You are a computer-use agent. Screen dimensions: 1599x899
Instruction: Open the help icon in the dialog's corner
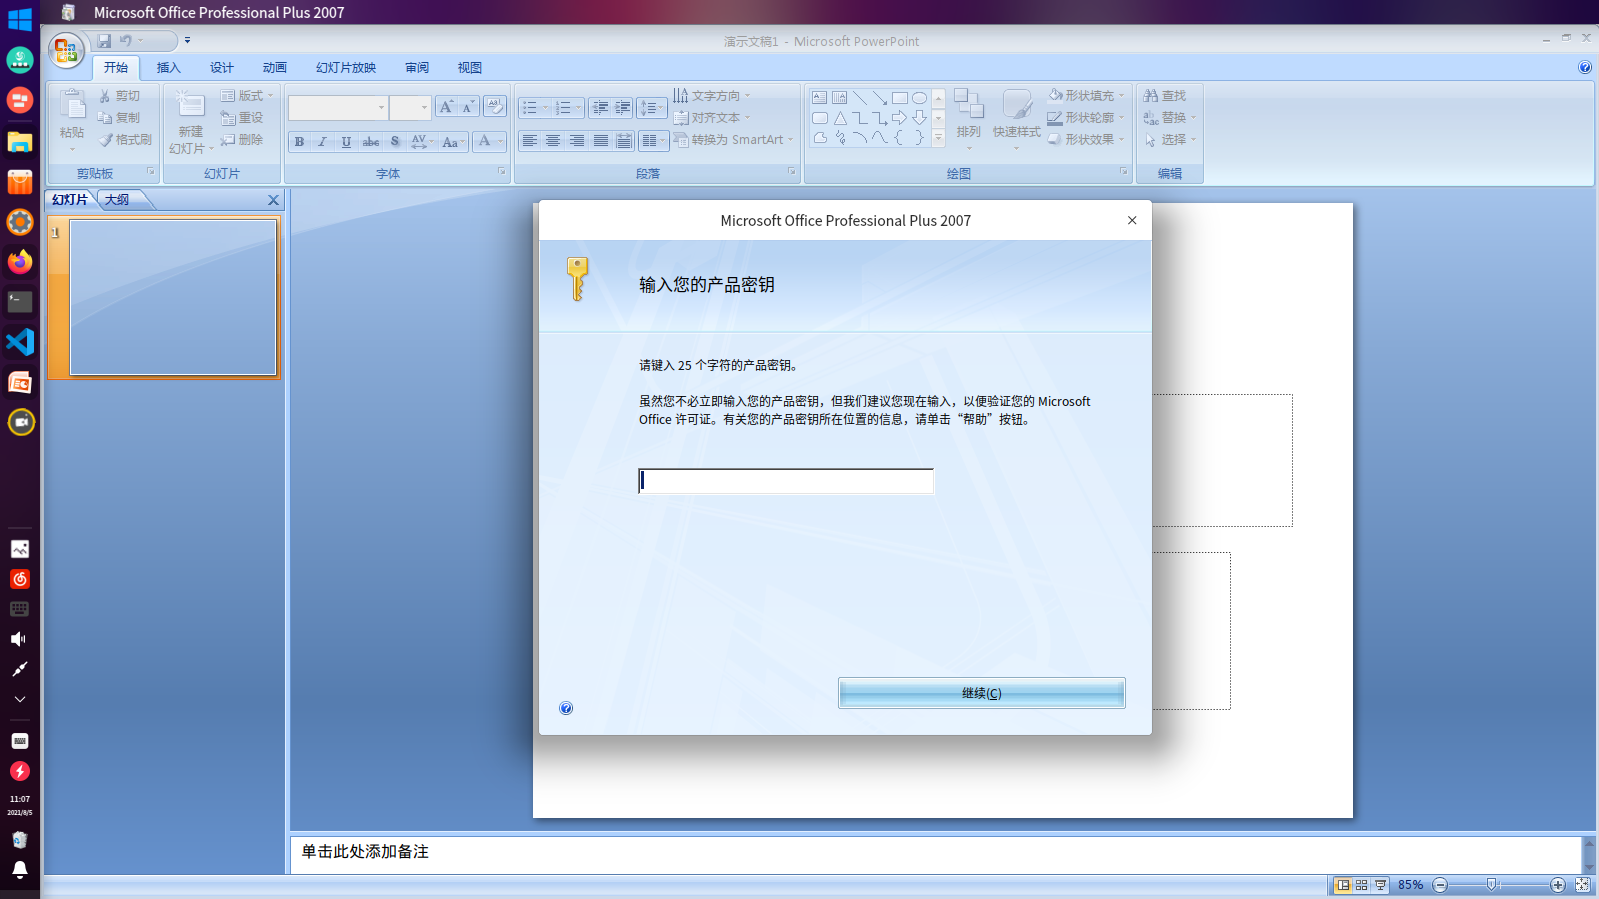coord(566,708)
